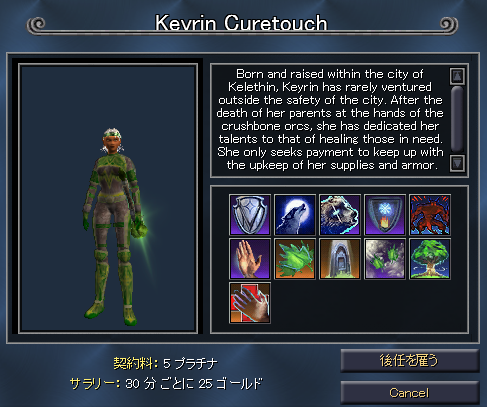Click the swirling leaves in storm icon
The height and width of the screenshot is (407, 487).
click(x=385, y=259)
